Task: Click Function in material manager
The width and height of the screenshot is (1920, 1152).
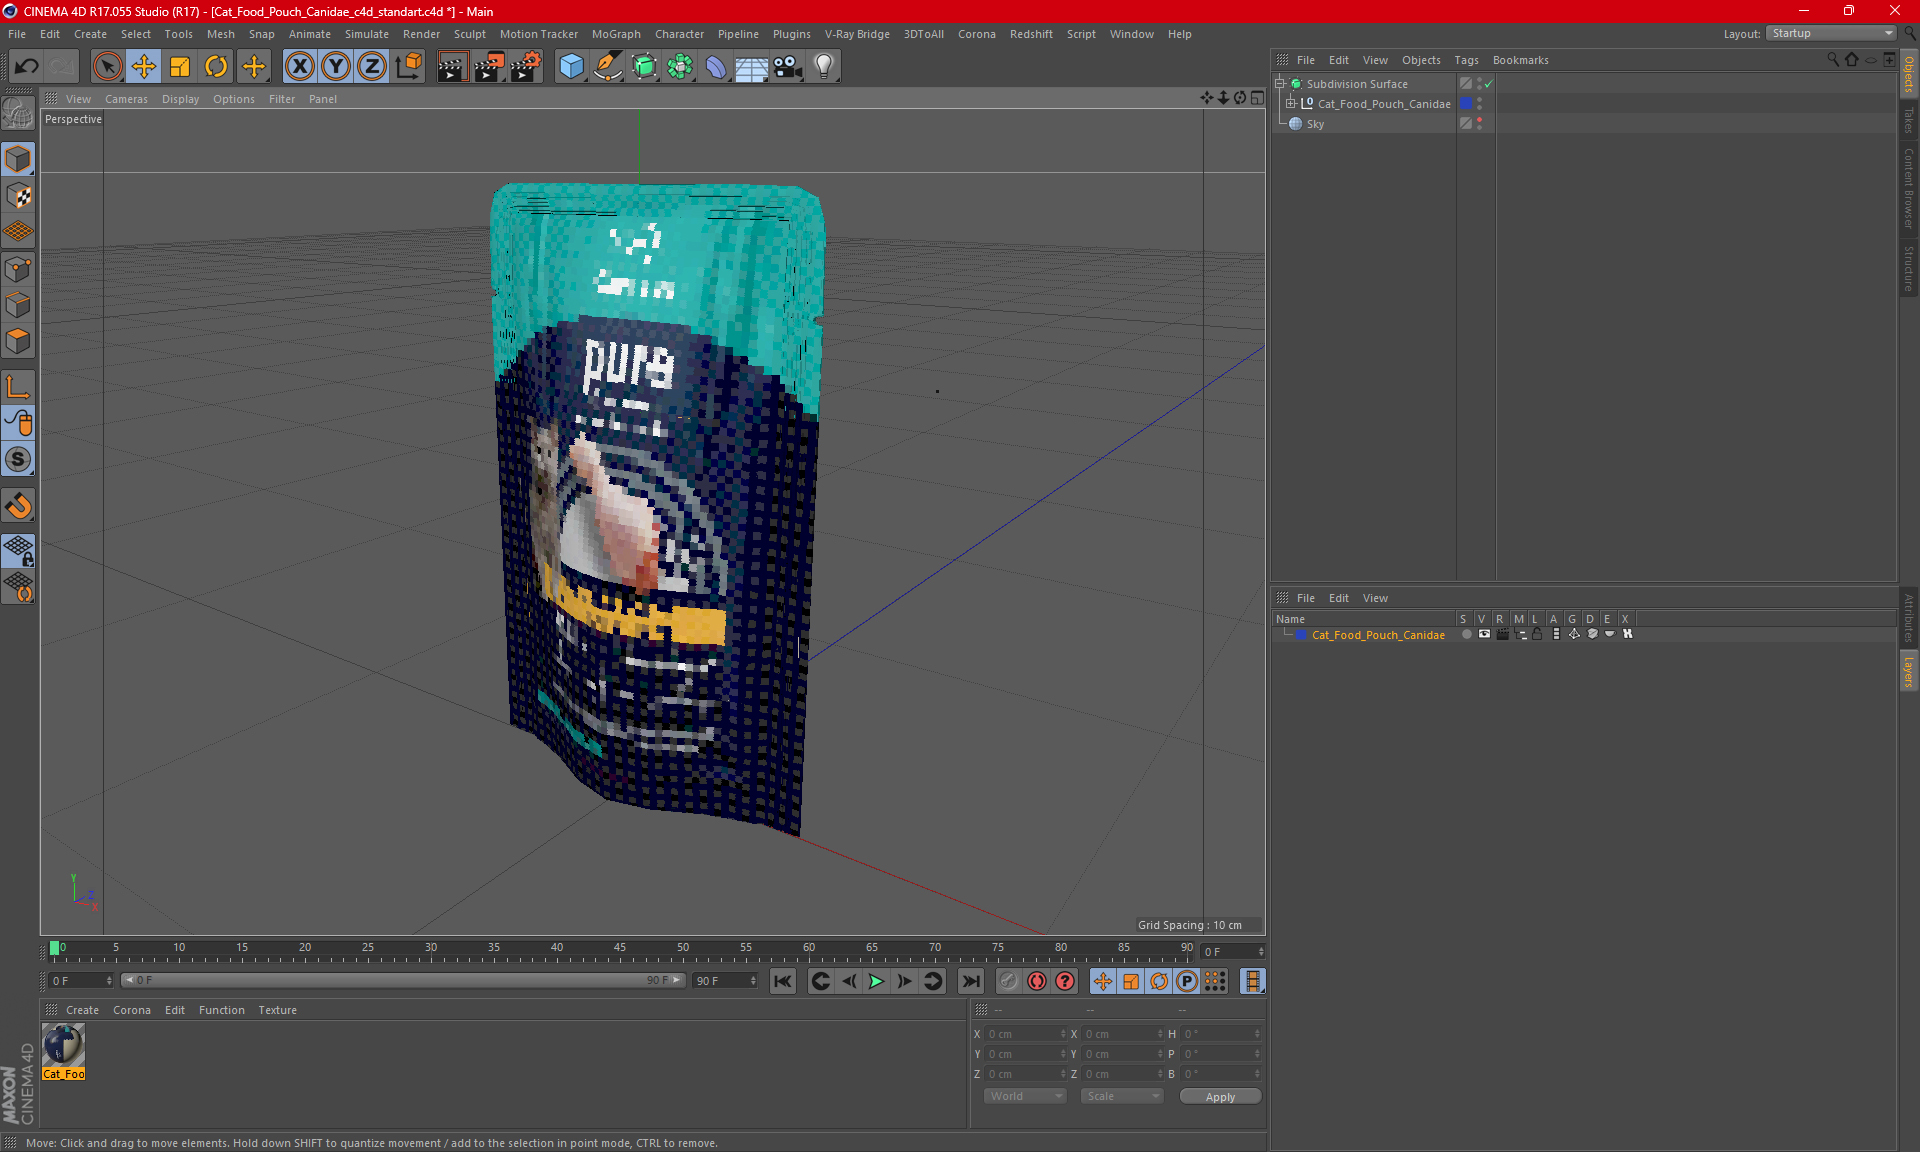Action: point(221,1010)
